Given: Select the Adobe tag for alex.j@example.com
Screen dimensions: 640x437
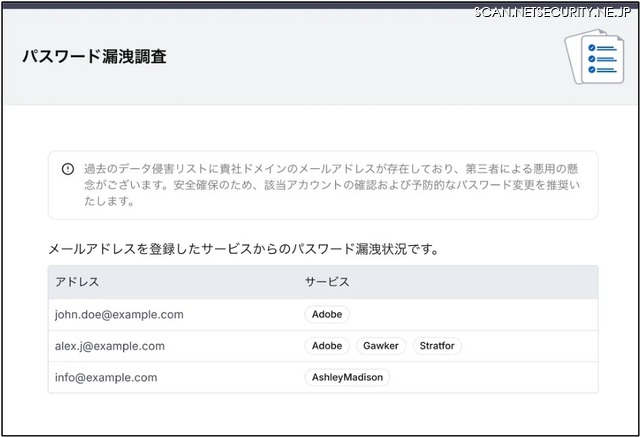Looking at the screenshot, I should 327,346.
